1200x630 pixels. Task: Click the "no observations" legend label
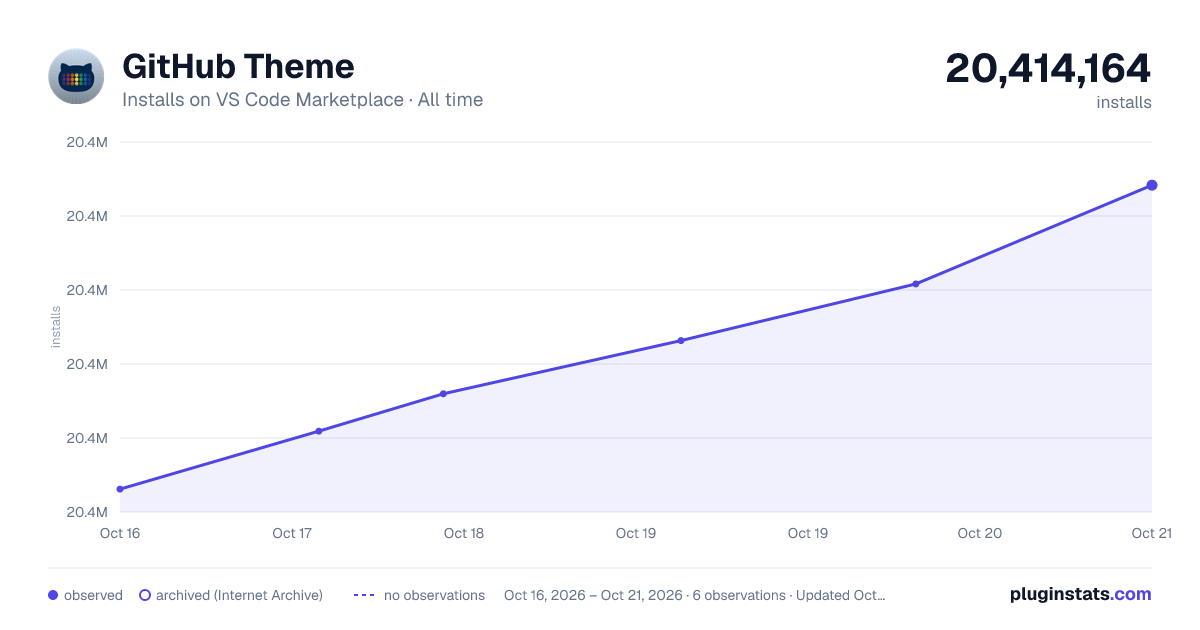[x=434, y=595]
